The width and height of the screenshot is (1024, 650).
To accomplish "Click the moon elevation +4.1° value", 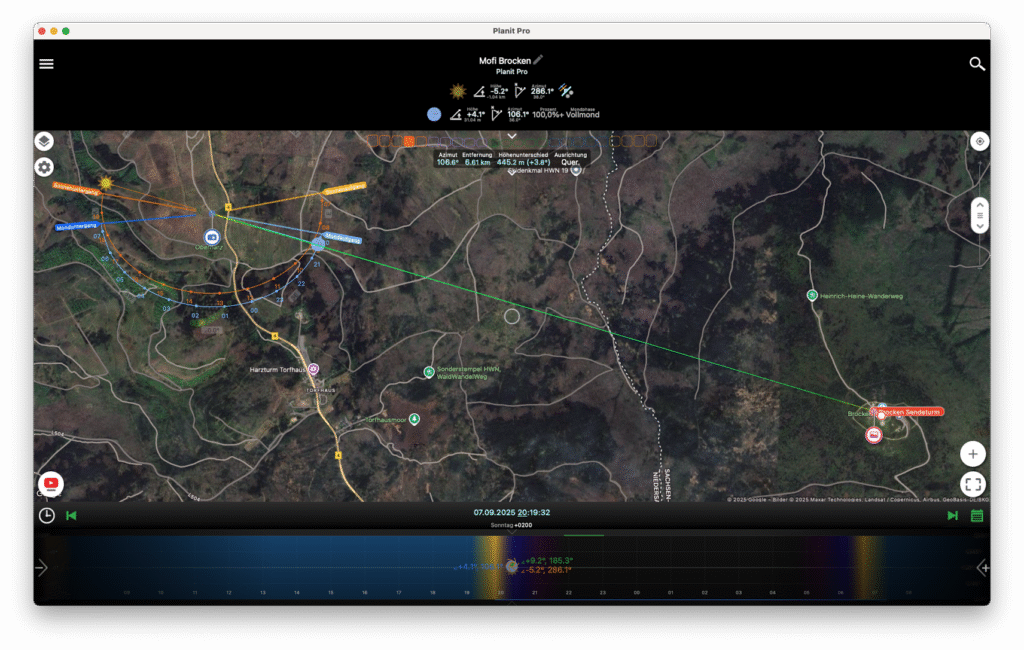I will pos(475,114).
